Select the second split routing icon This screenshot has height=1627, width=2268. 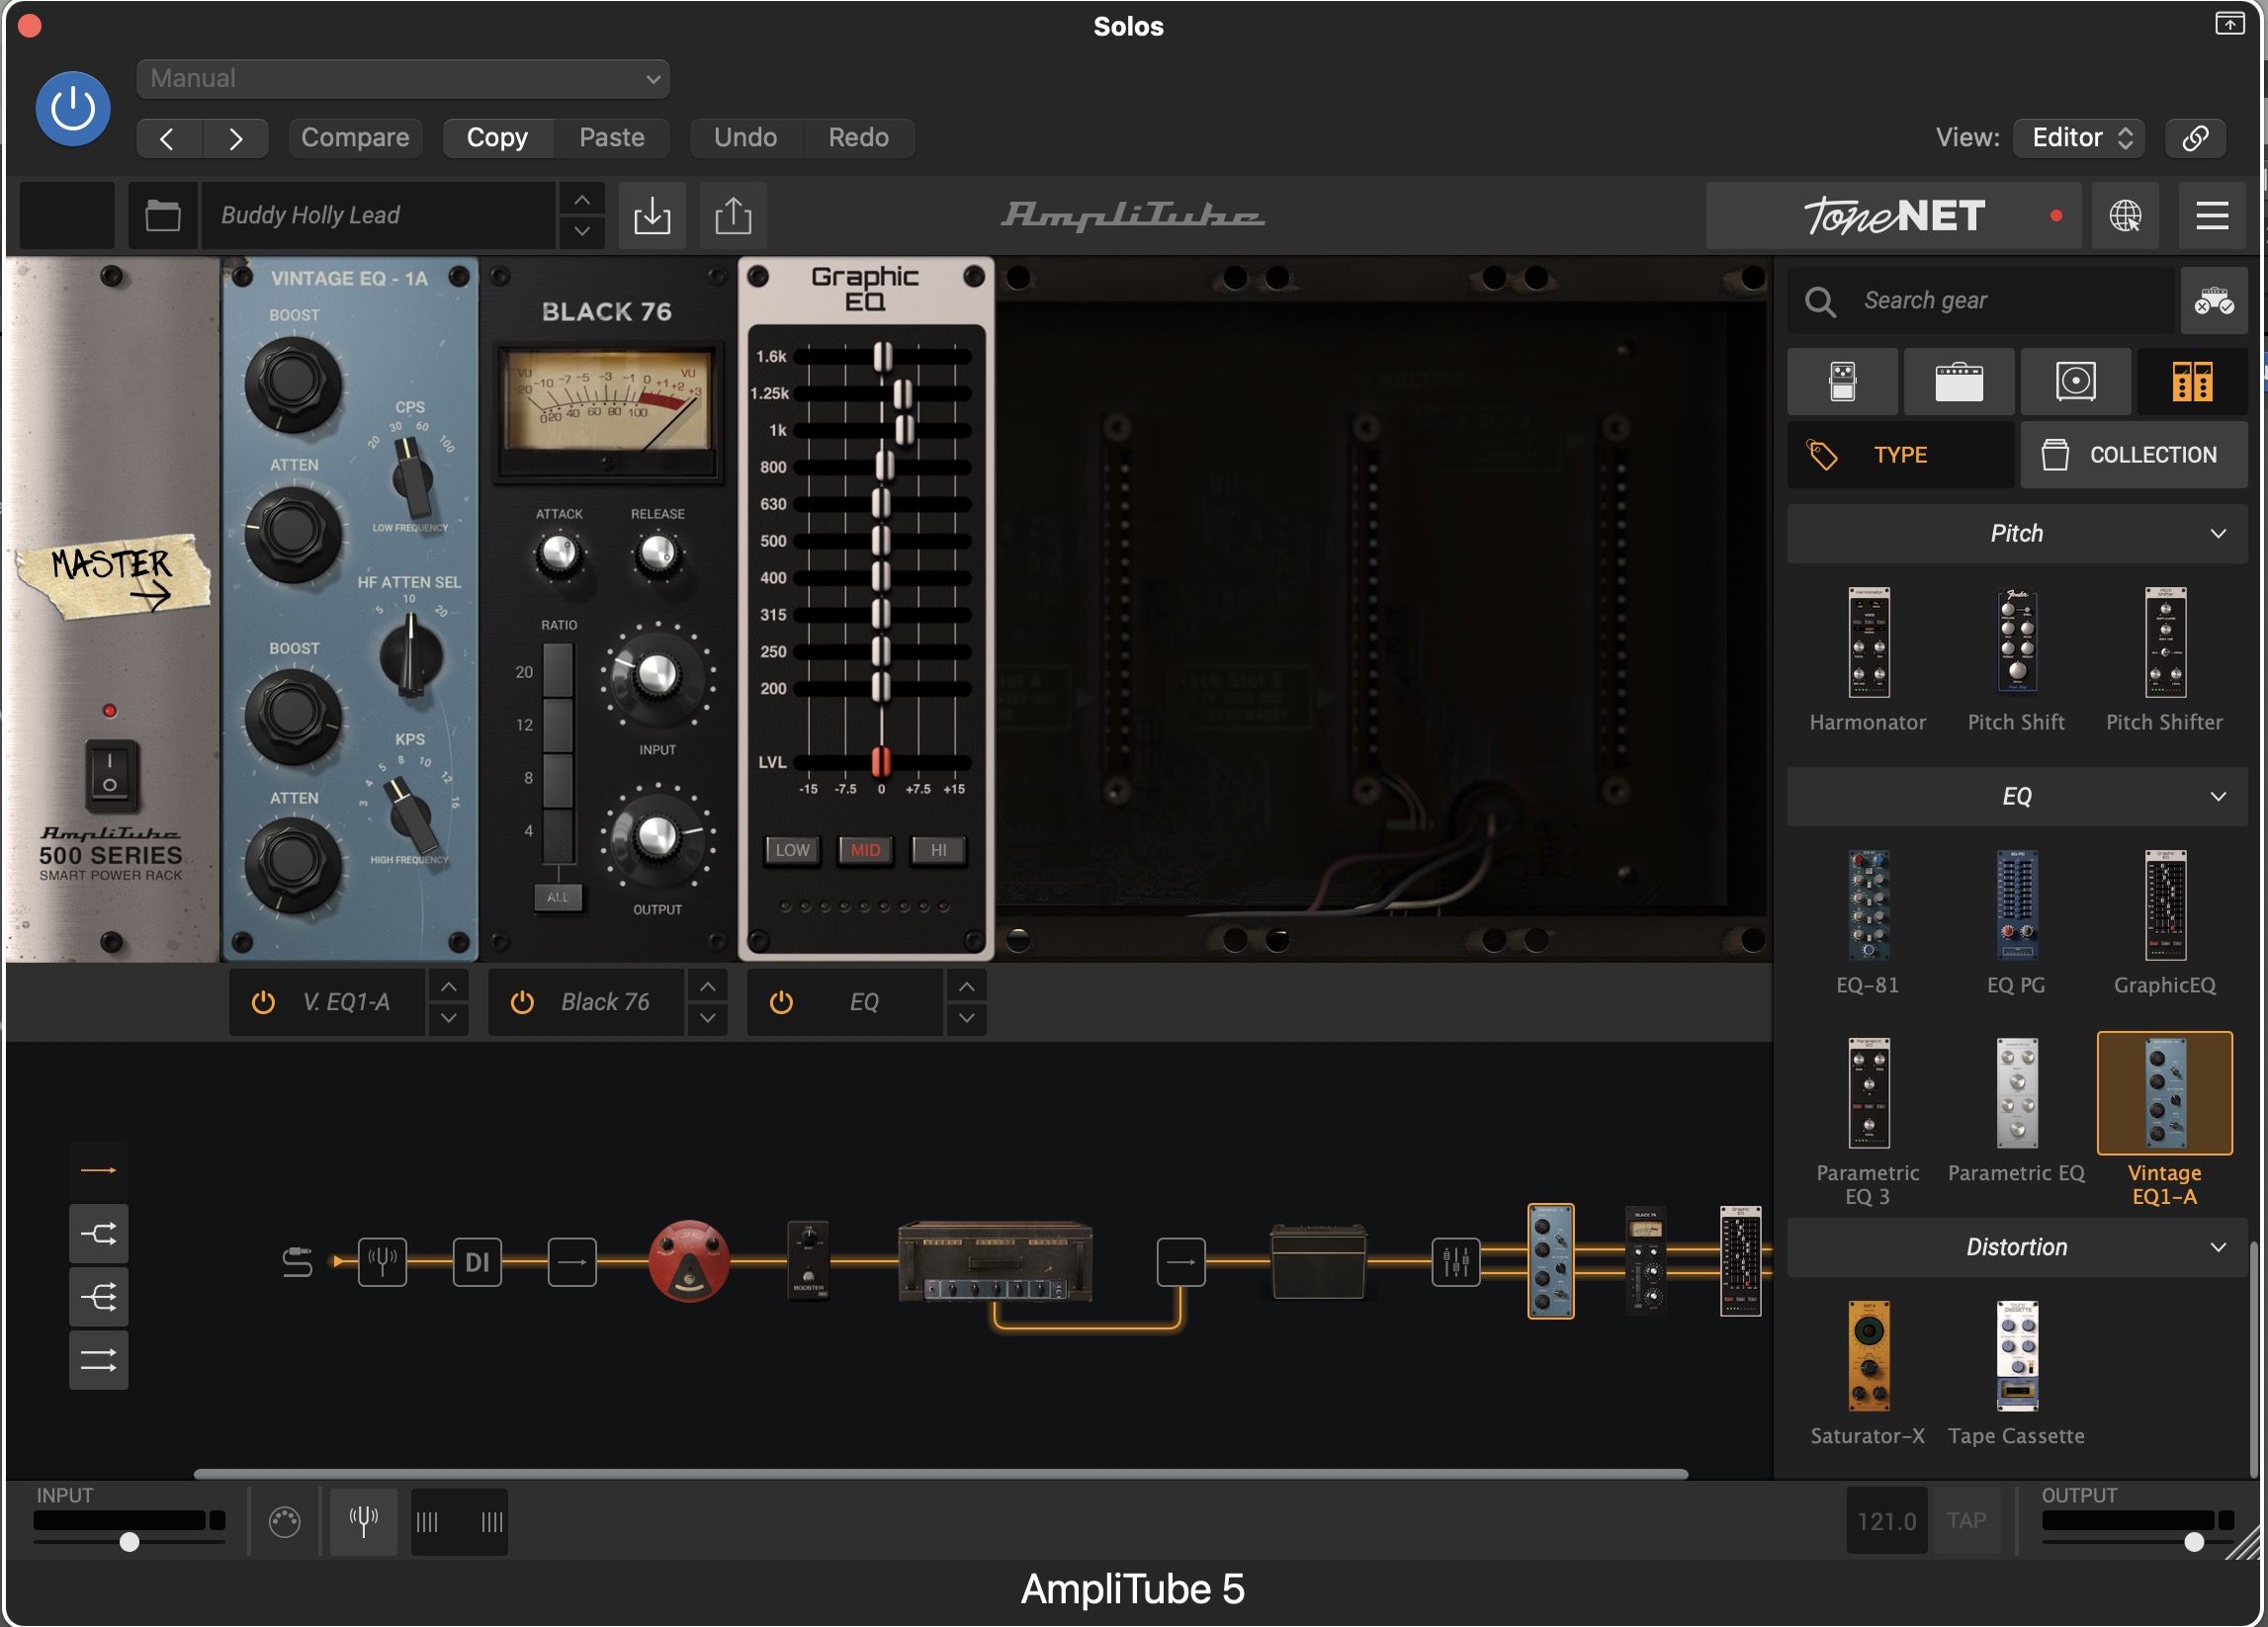[99, 1233]
